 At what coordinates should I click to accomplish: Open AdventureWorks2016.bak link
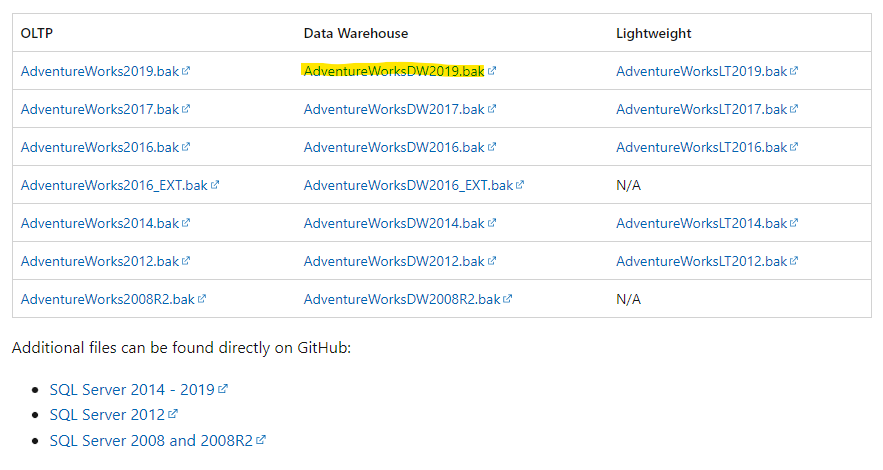(100, 147)
